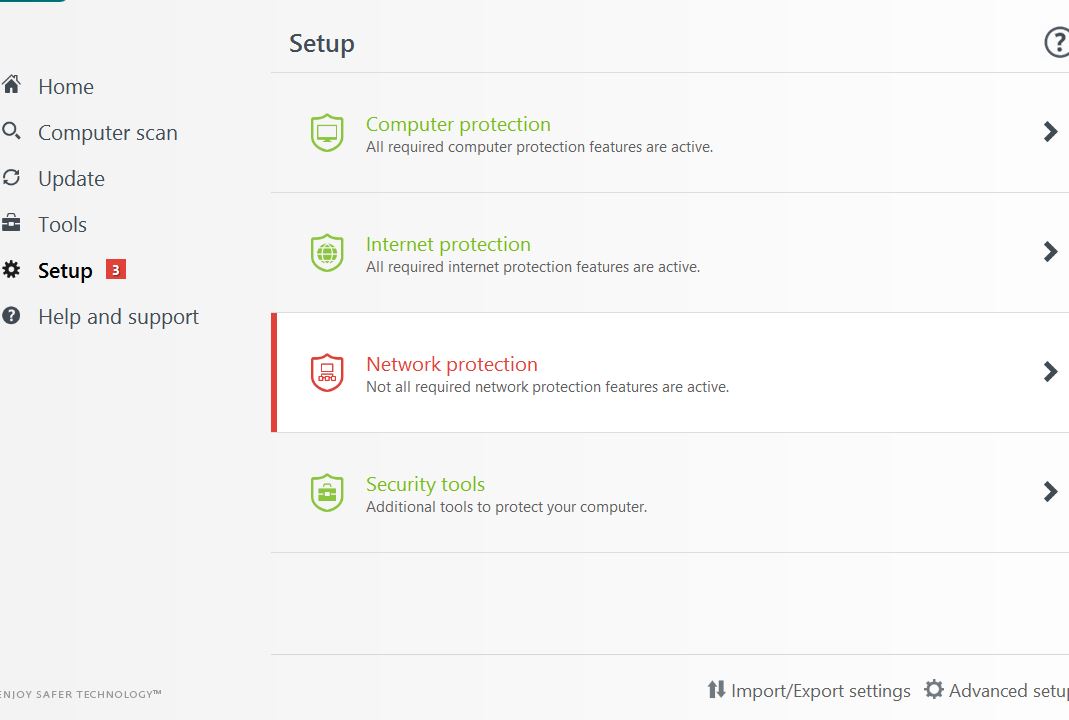The image size is (1069, 720).
Task: Expand Computer protection with its chevron arrow
Action: (x=1050, y=132)
